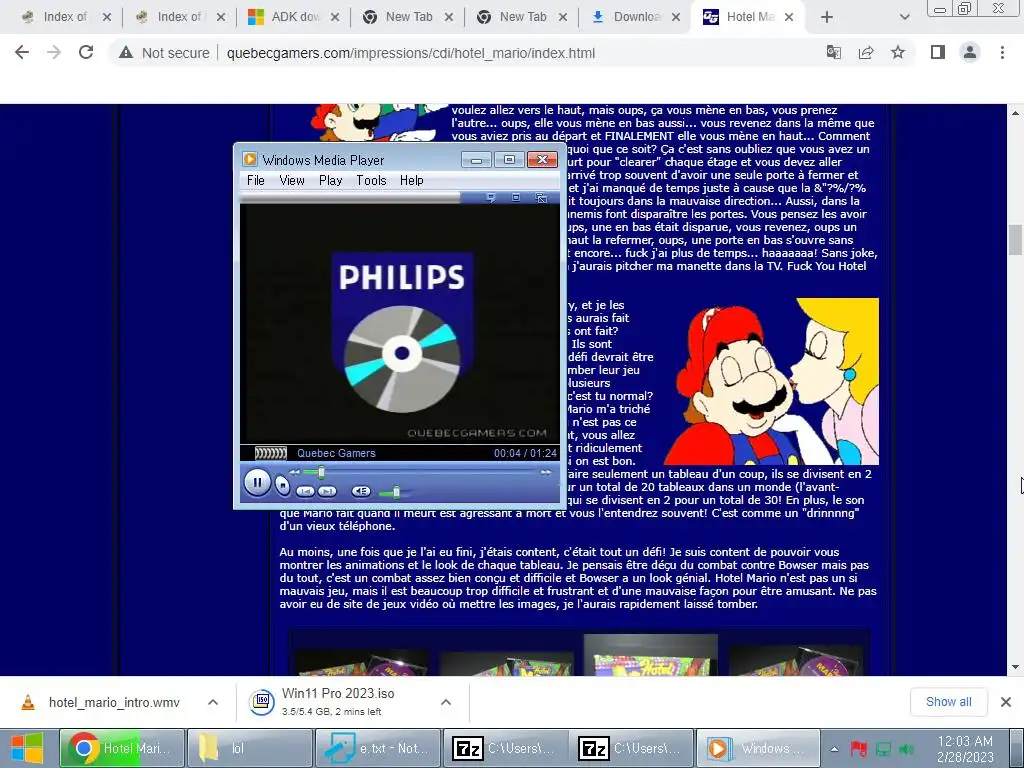
Task: Click the fast-forward arrows on the seek bar
Action: [545, 472]
